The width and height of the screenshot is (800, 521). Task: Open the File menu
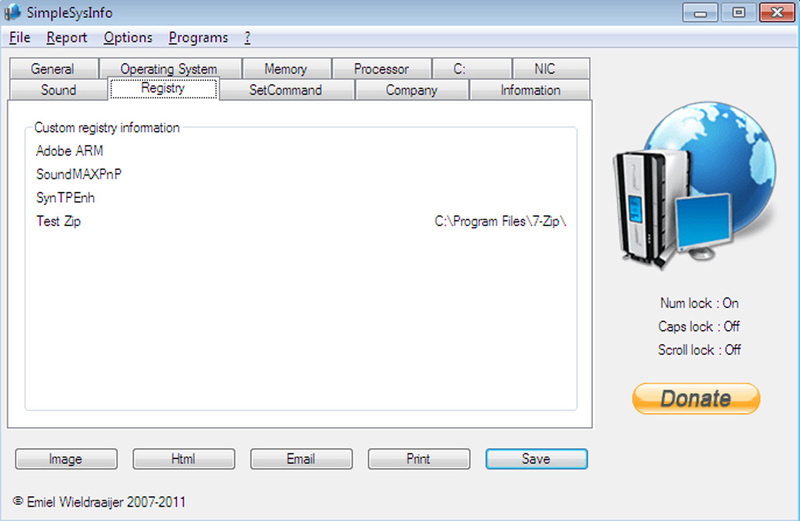(19, 38)
